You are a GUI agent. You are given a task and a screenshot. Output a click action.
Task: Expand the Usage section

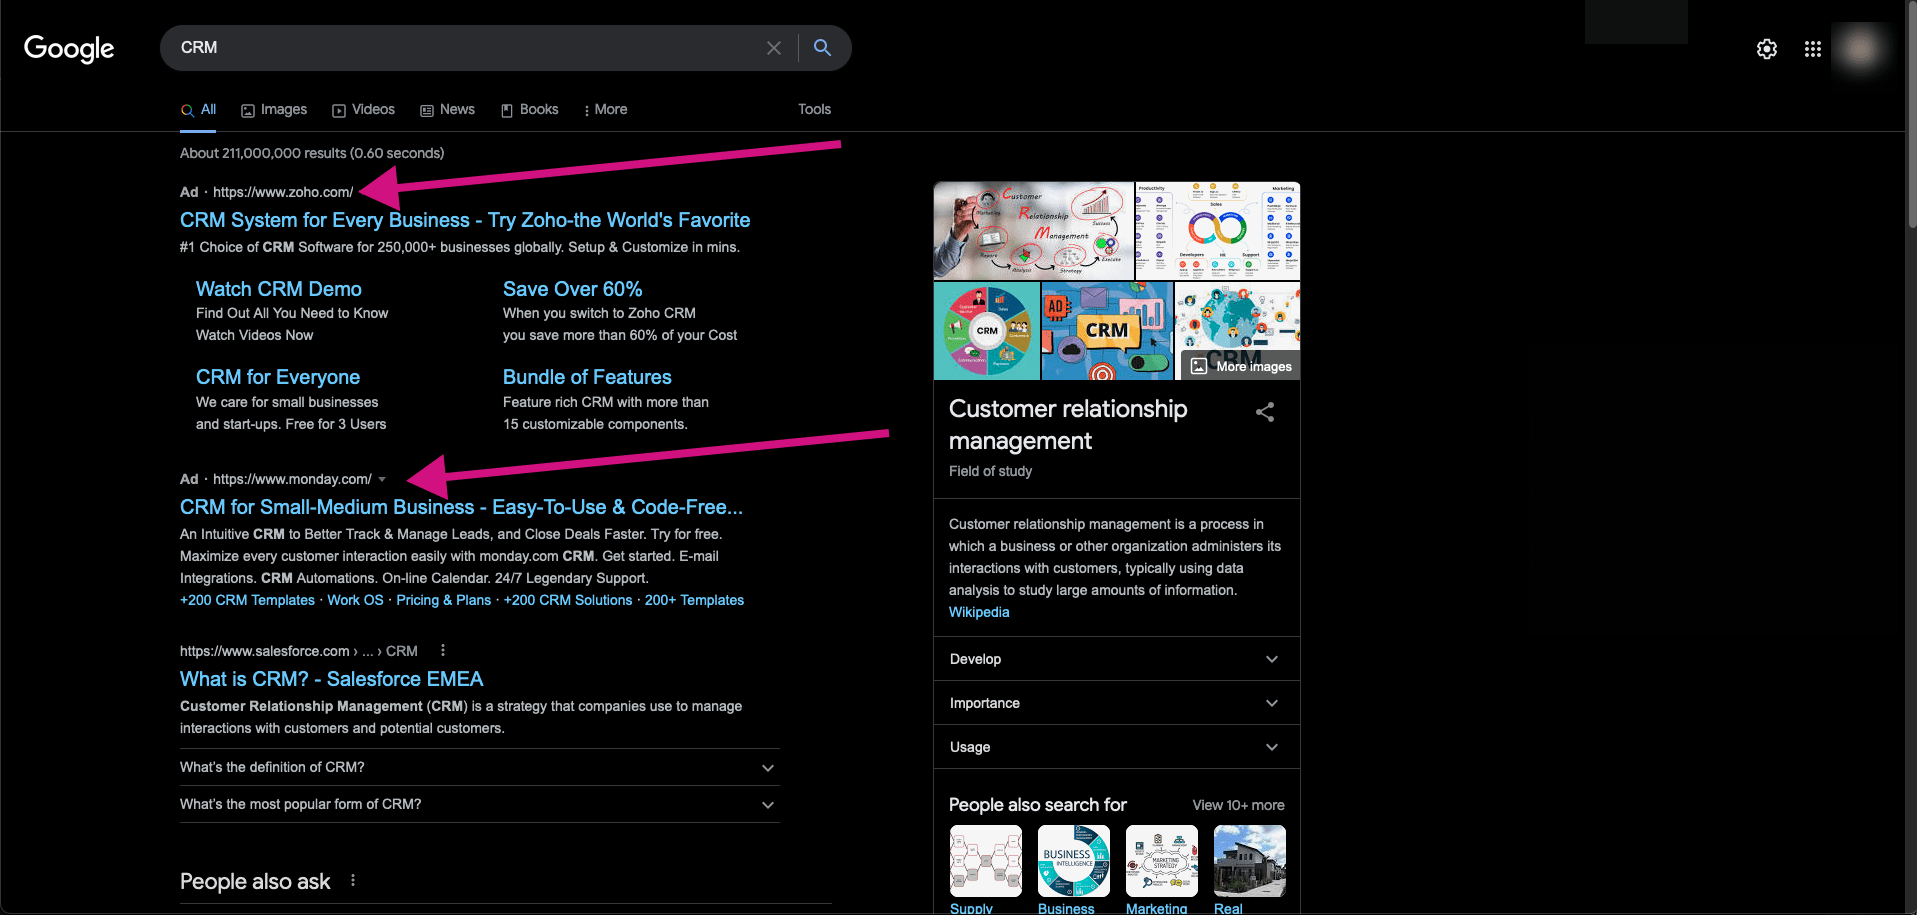pos(1116,747)
